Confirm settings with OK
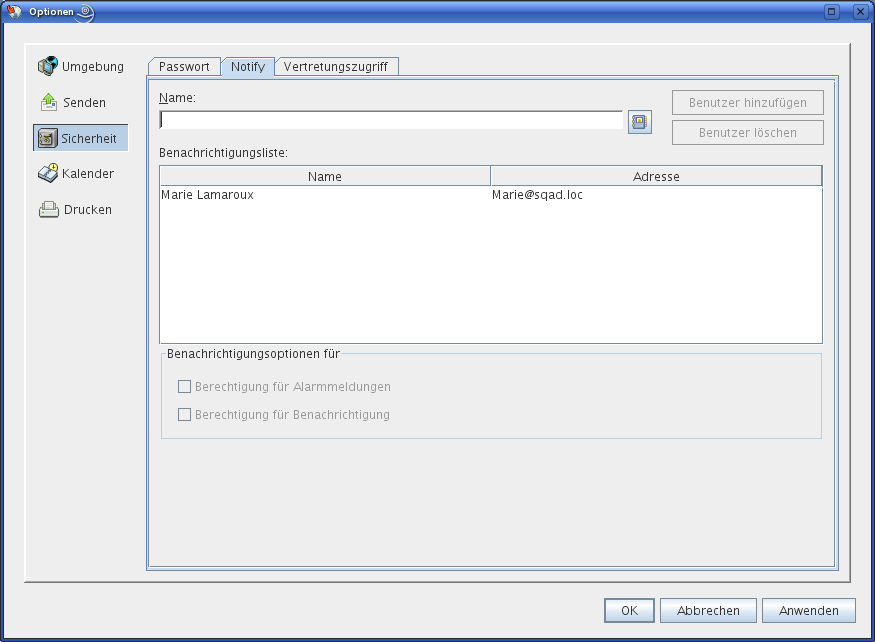 coord(628,610)
